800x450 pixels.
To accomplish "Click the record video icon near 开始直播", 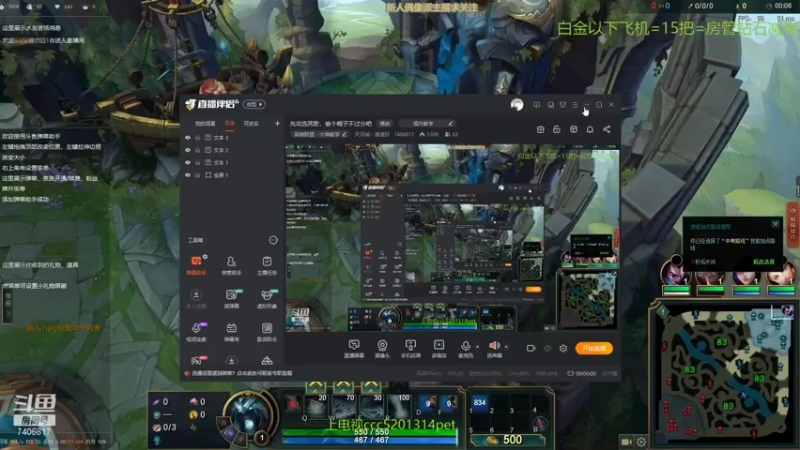I will point(531,348).
